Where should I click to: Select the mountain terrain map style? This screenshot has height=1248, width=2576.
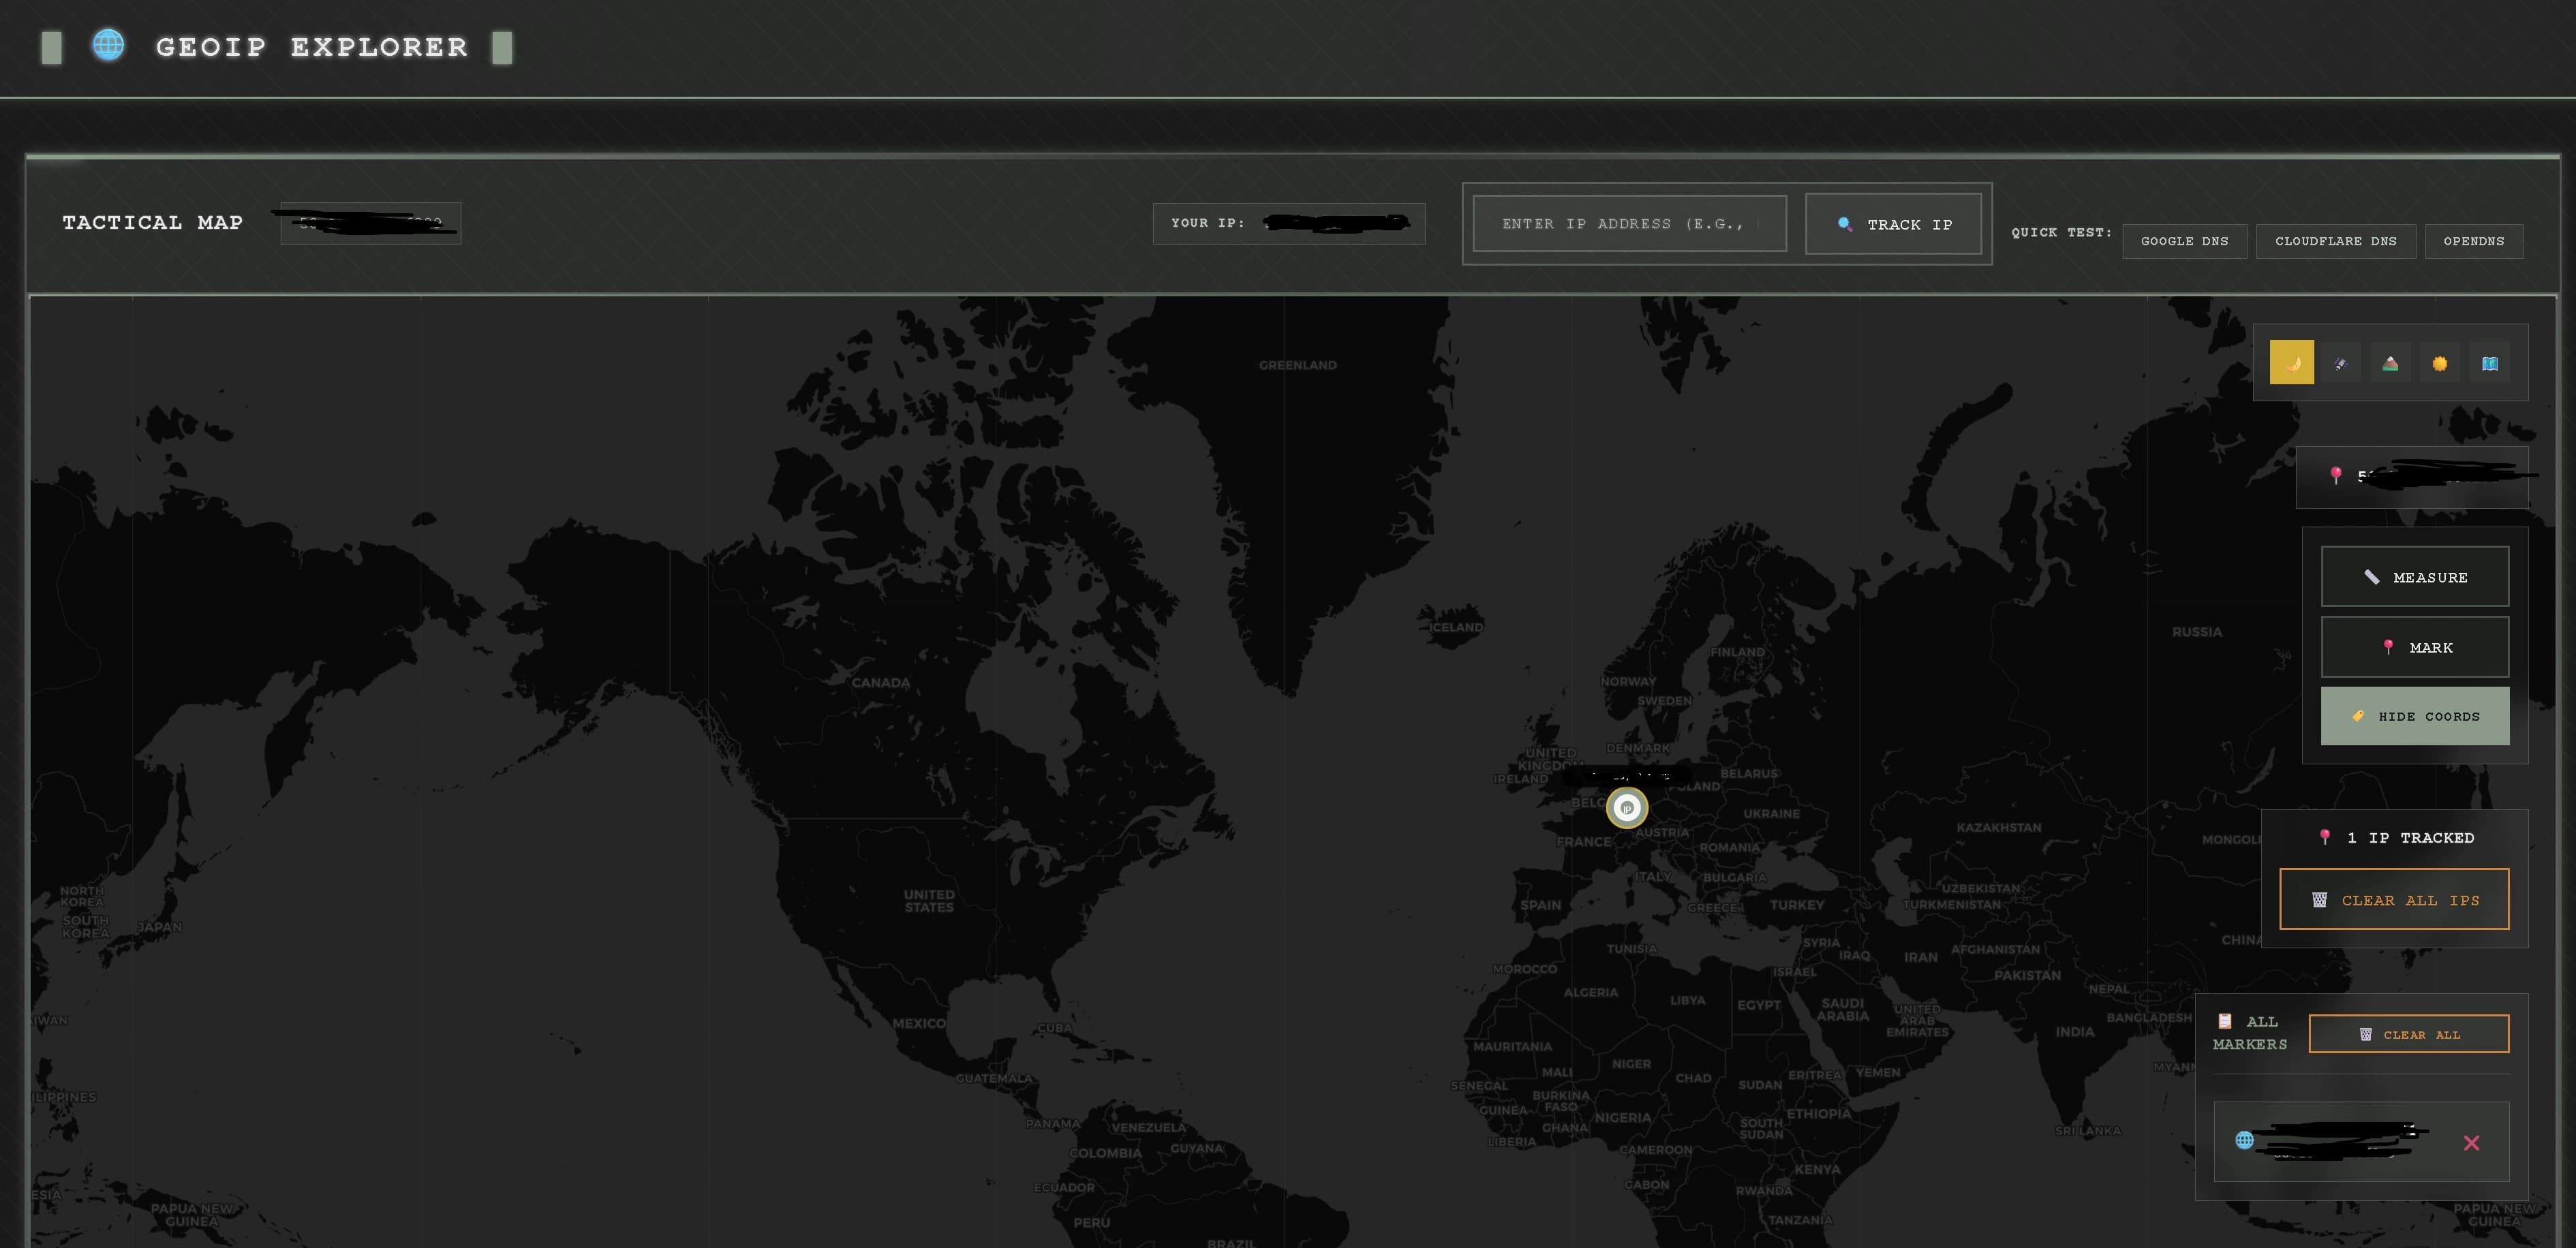2391,362
